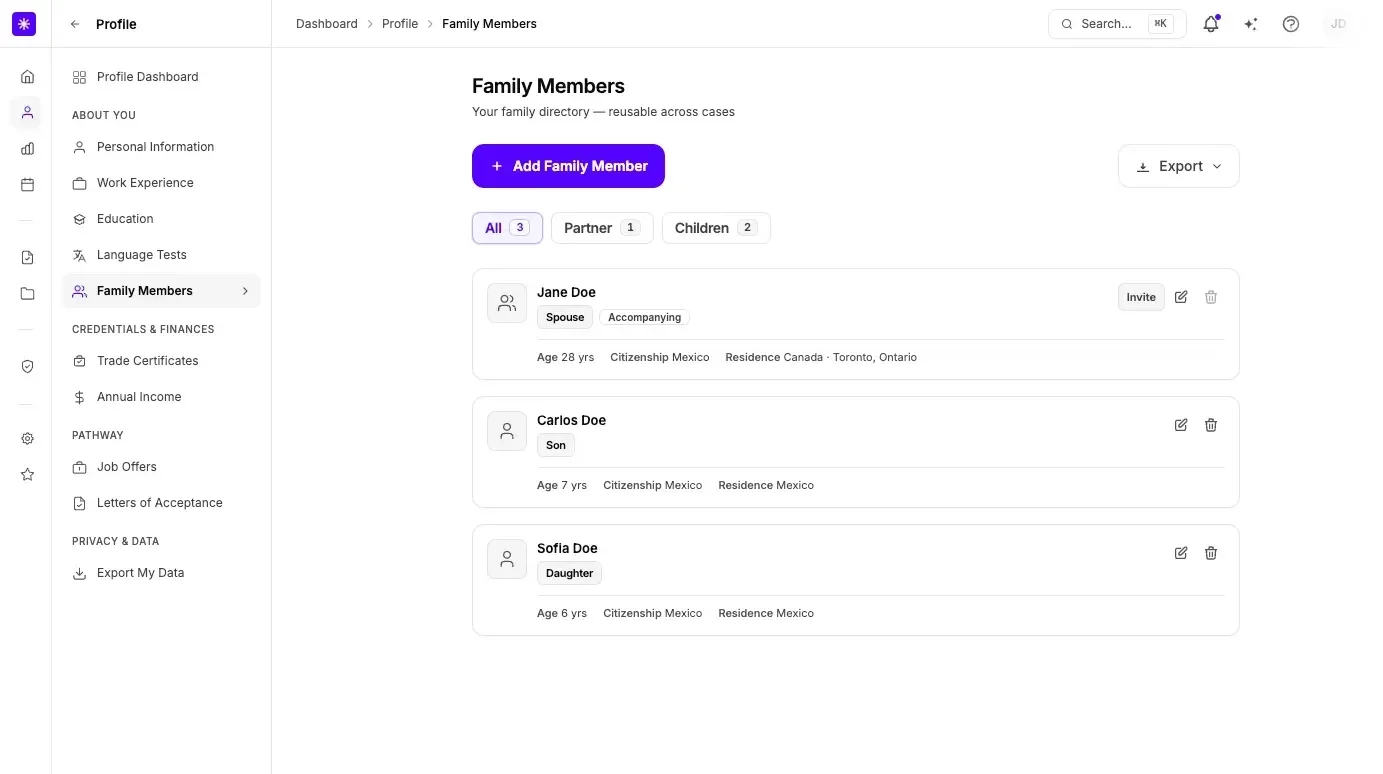The width and height of the screenshot is (1383, 774).
Task: Open the Home icon in left rail
Action: [27, 77]
